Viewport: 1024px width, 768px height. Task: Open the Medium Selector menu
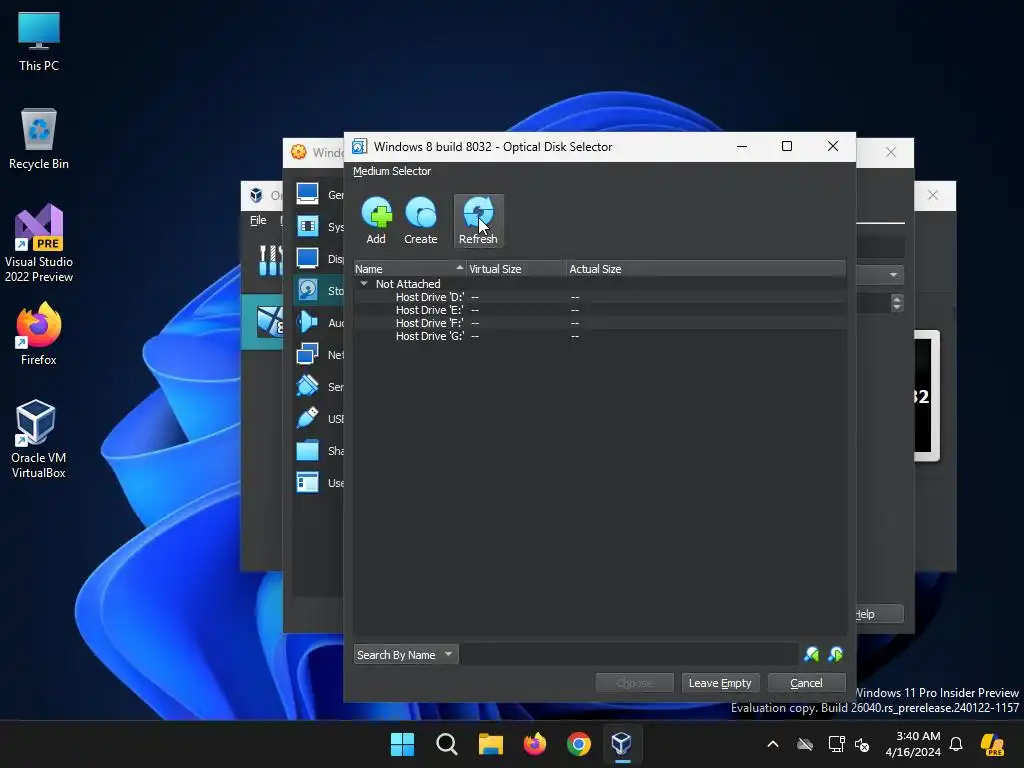point(392,171)
